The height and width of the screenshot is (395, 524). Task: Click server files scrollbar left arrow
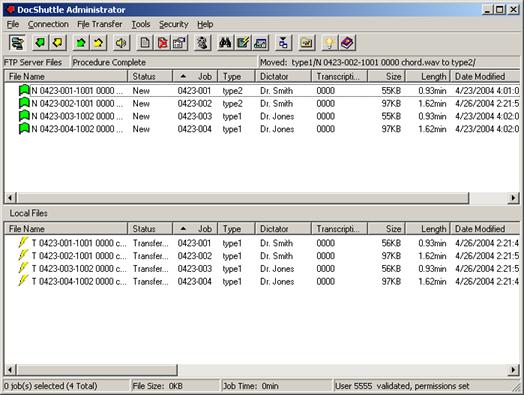coord(11,198)
